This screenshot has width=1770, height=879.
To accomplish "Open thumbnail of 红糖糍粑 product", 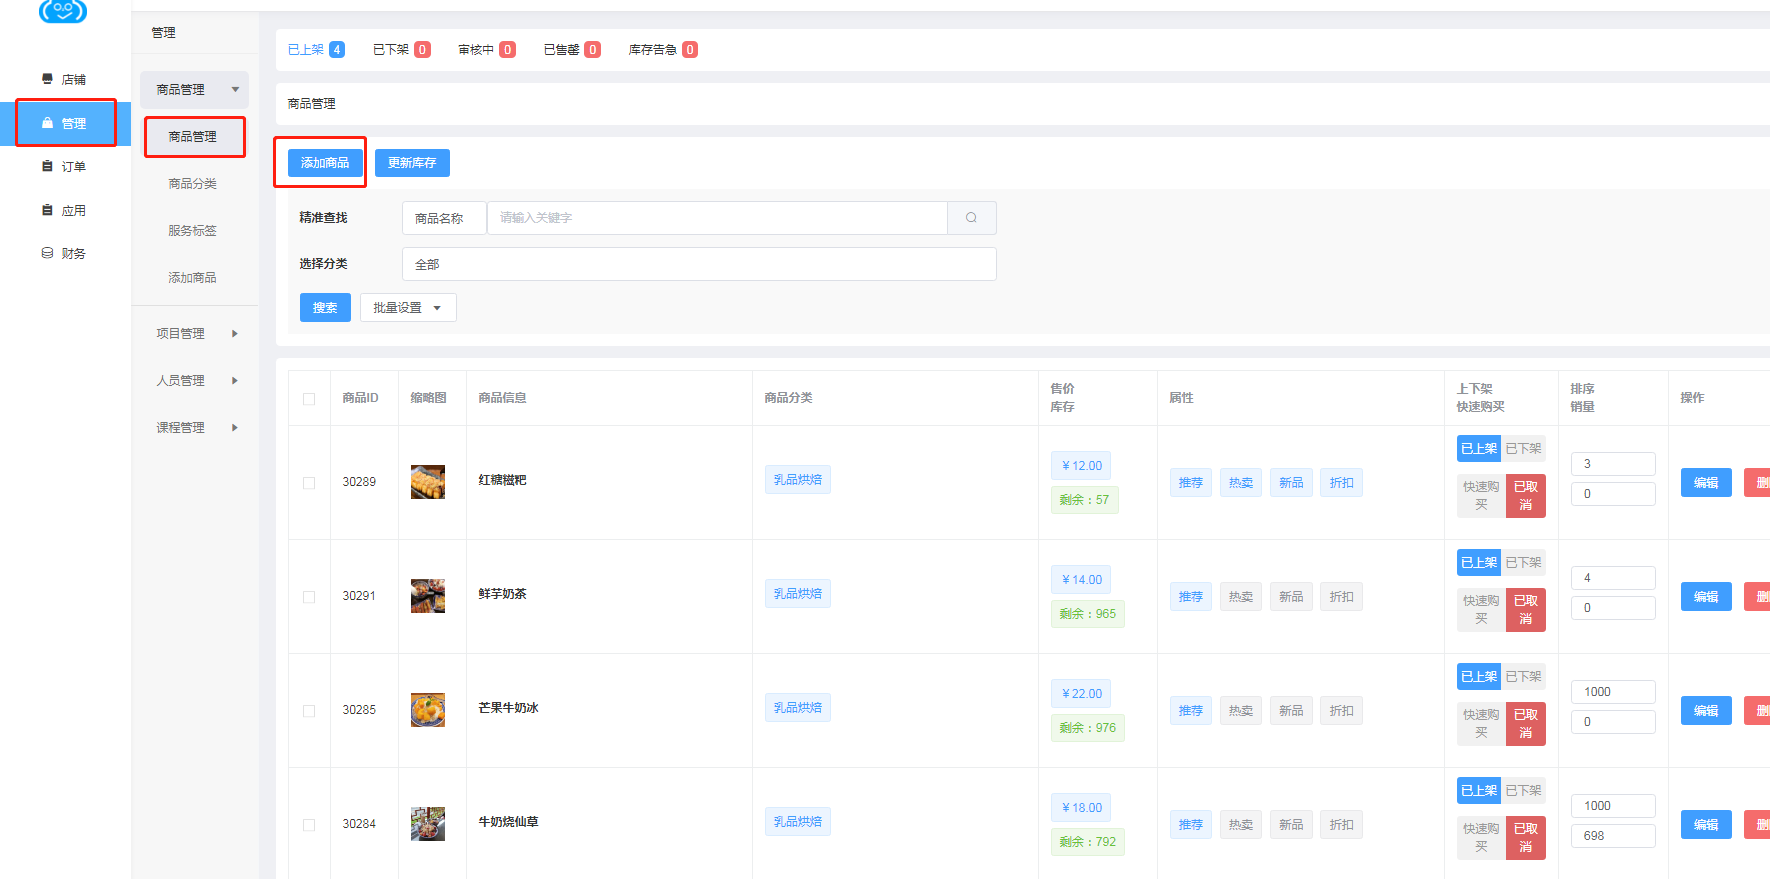I will [x=428, y=482].
